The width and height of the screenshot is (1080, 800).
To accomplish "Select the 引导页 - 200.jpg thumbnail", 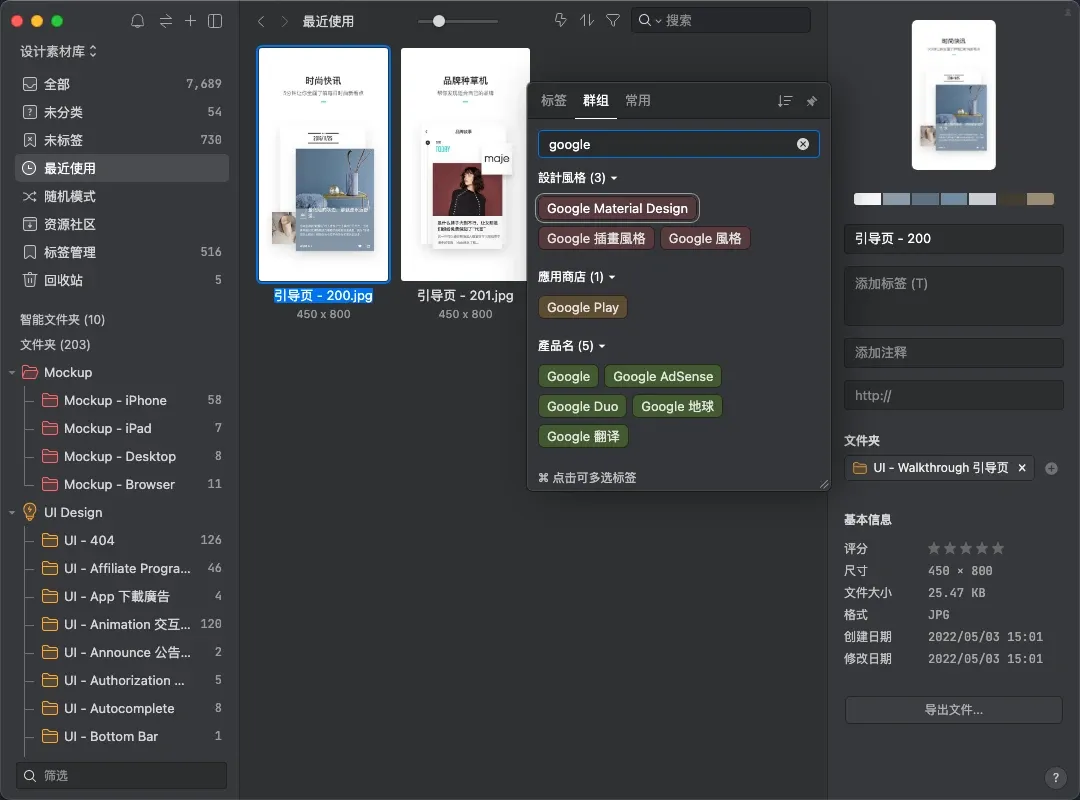I will click(323, 165).
